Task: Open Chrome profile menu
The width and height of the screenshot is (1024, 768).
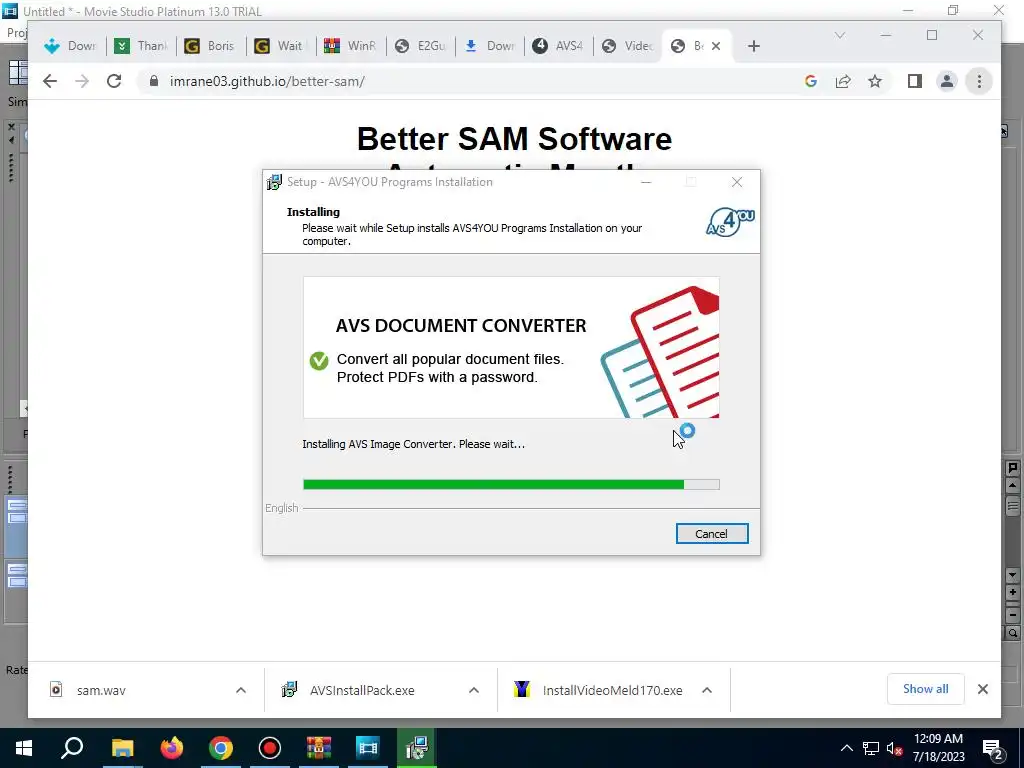Action: 946,81
